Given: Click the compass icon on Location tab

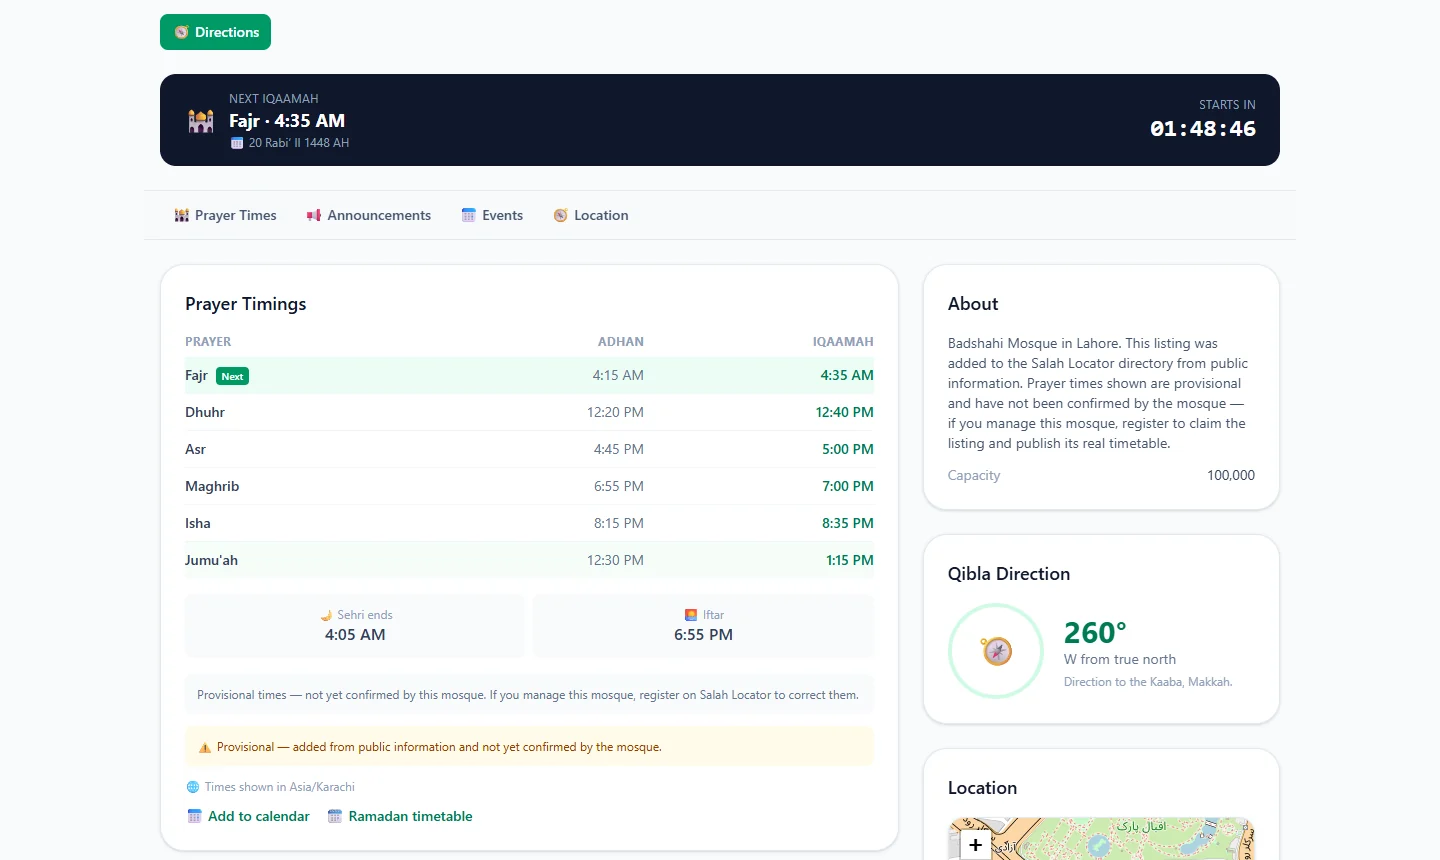Looking at the screenshot, I should pyautogui.click(x=561, y=215).
